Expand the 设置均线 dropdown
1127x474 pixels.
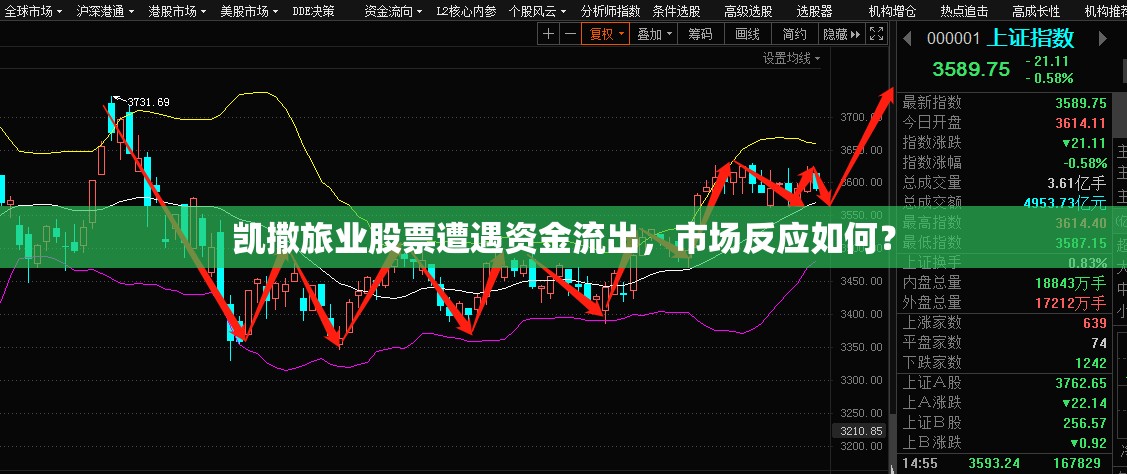click(791, 58)
